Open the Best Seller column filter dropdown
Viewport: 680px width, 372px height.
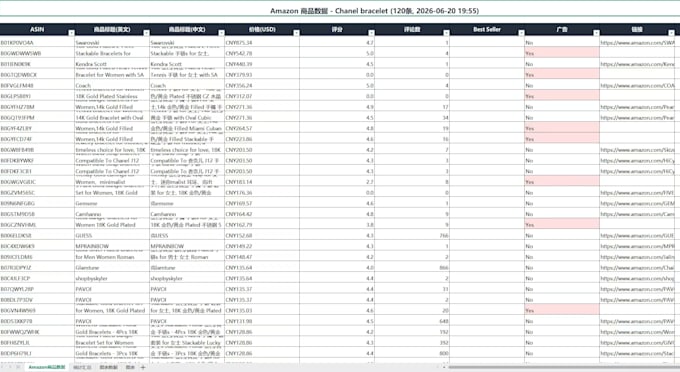coord(521,33)
